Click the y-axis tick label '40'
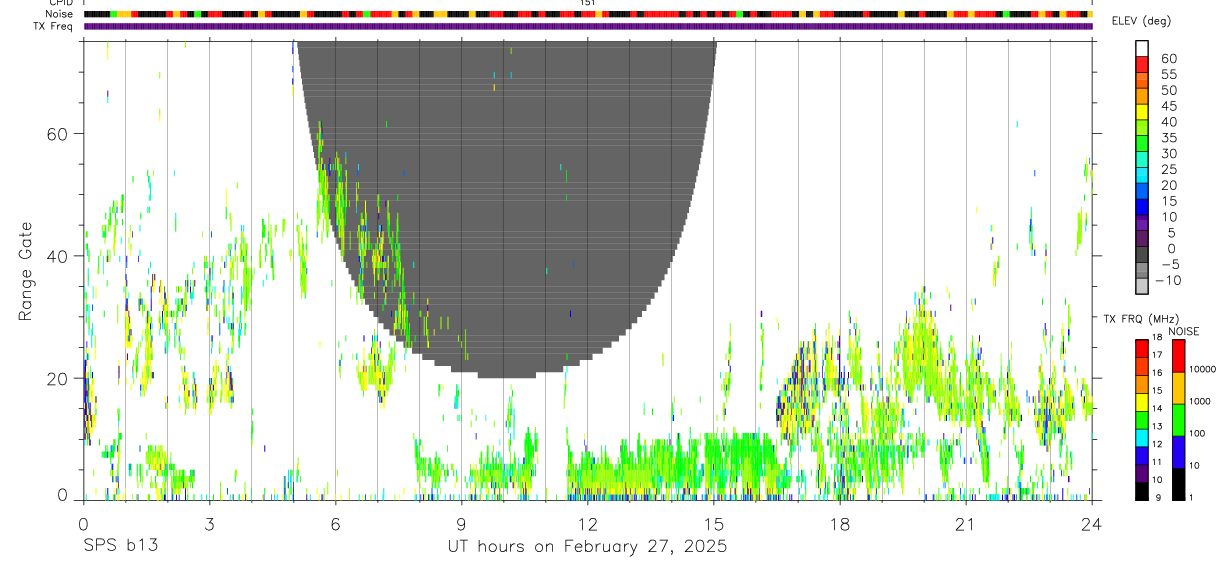This screenshot has height=567, width=1228. pyautogui.click(x=59, y=256)
